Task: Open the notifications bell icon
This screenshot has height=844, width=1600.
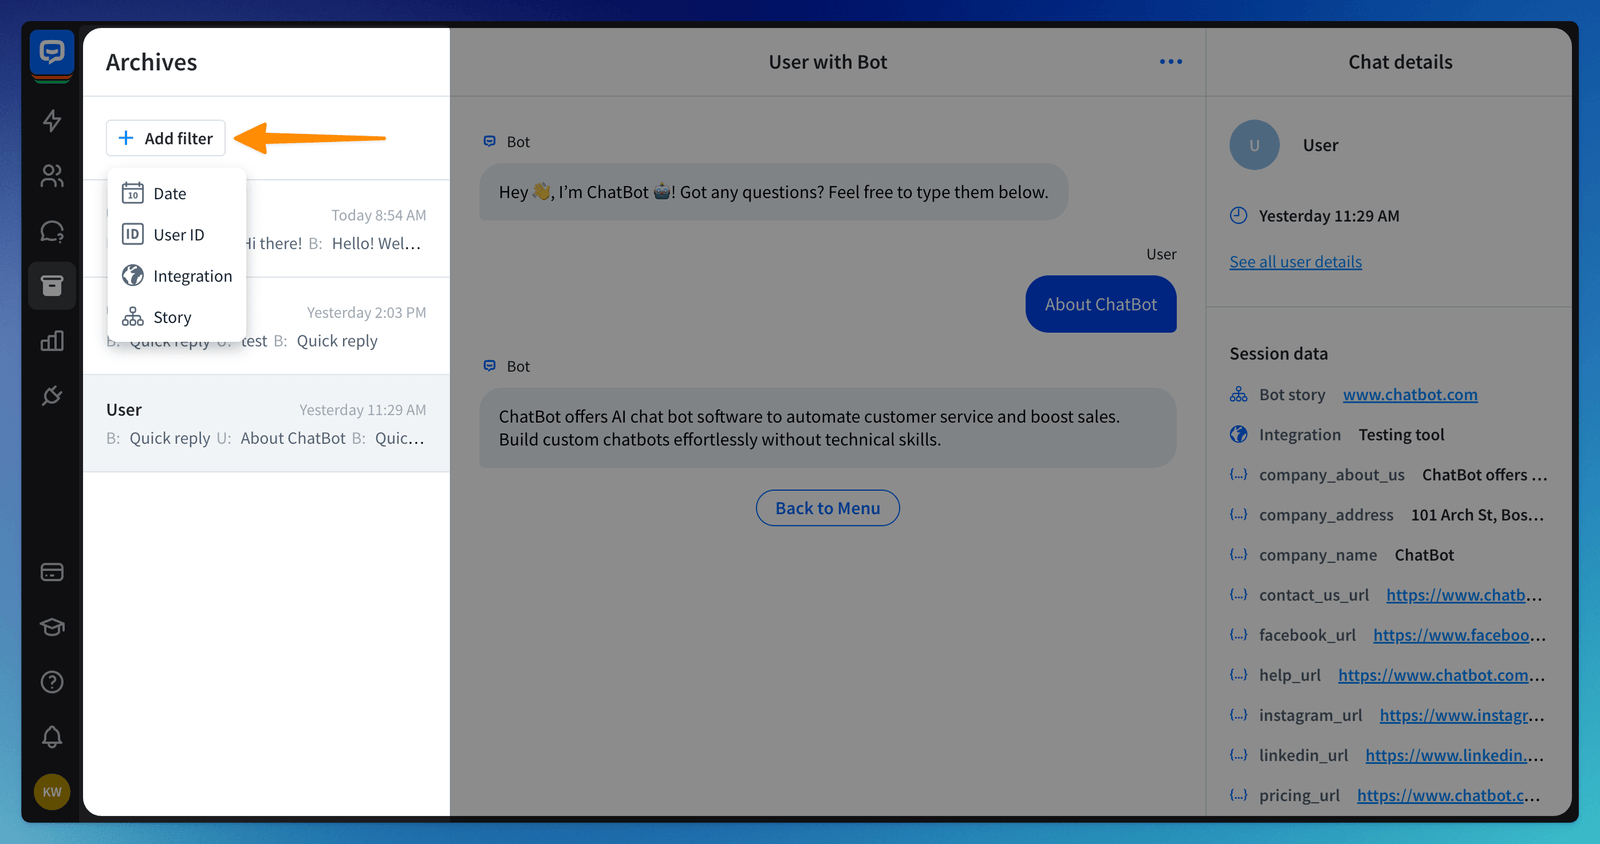Action: [x=52, y=737]
